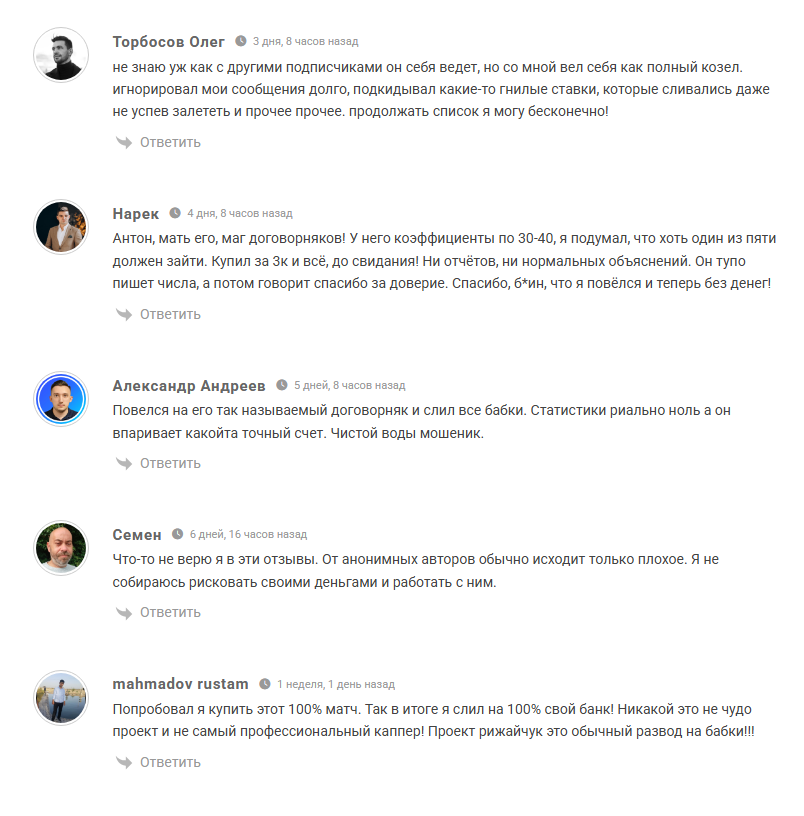The image size is (804, 816).
Task: Reply to Торбосов Олег via Ответить
Action: coord(170,143)
